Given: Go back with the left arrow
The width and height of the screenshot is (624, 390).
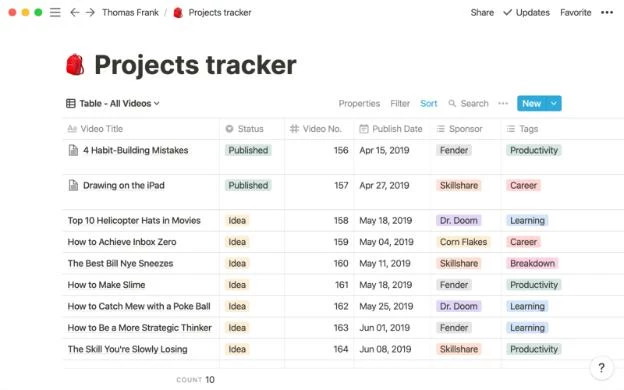Looking at the screenshot, I should coord(74,13).
